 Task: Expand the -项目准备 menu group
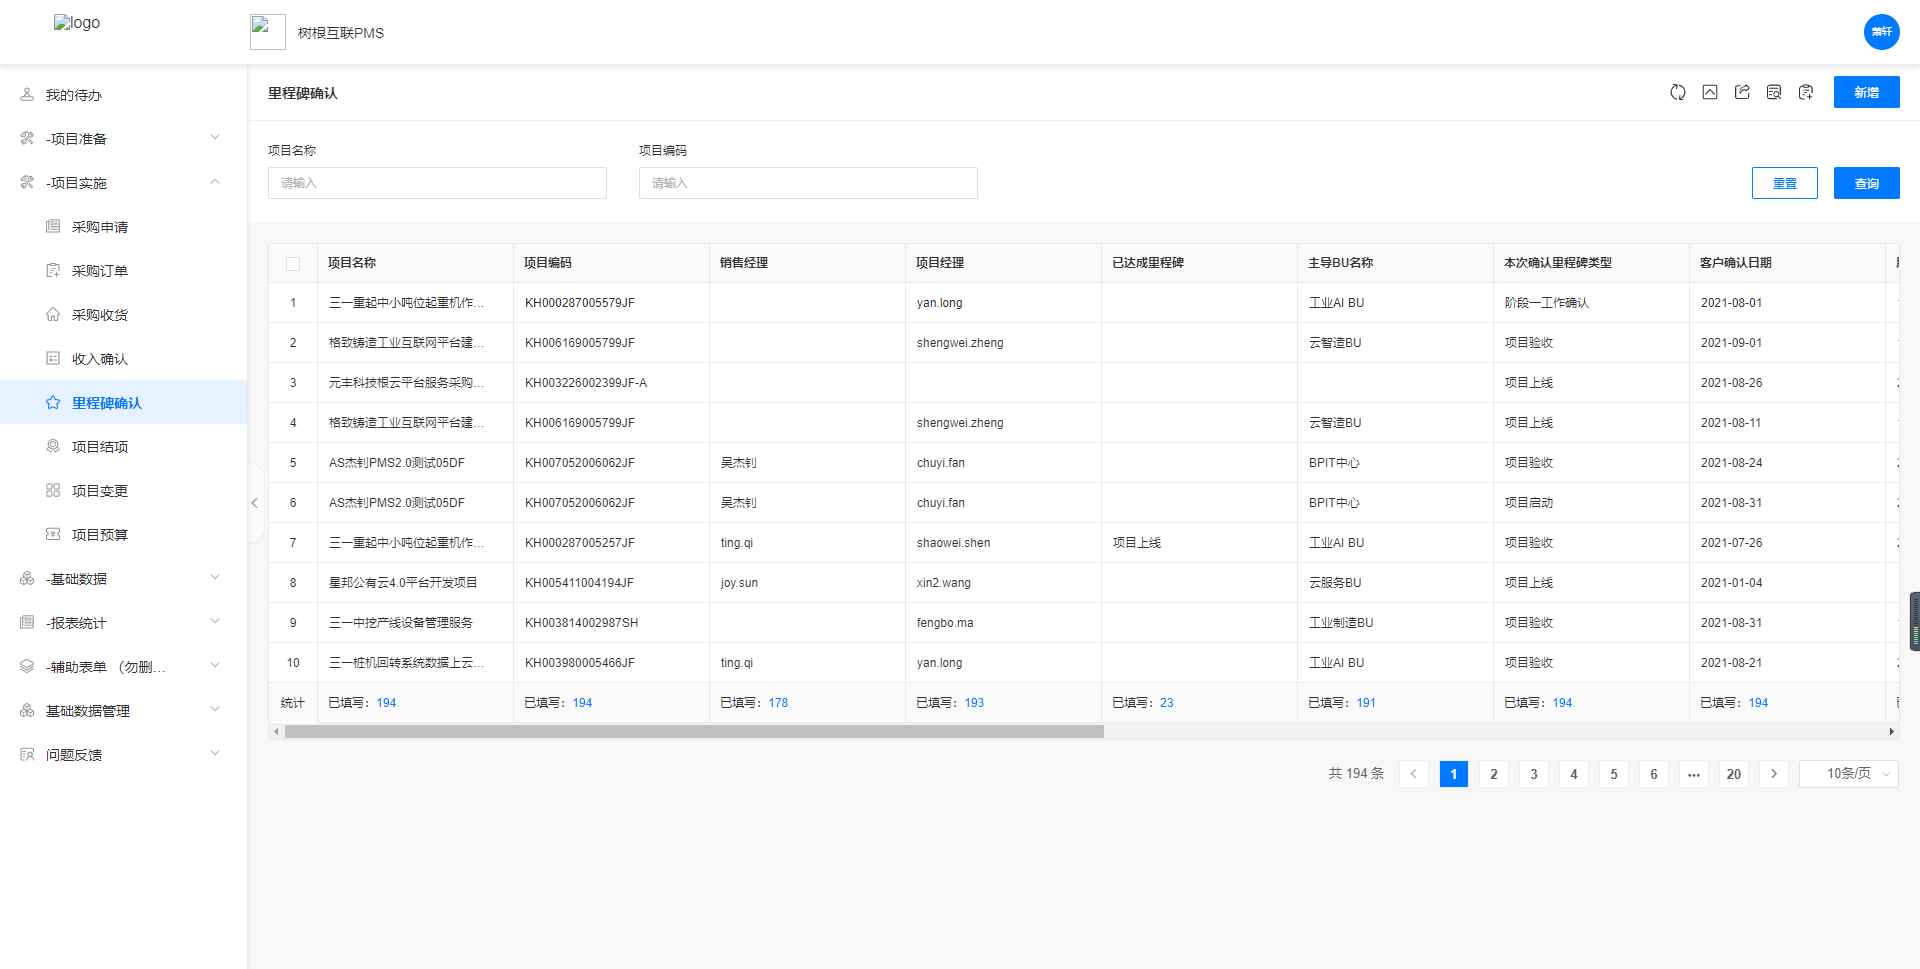pos(124,139)
